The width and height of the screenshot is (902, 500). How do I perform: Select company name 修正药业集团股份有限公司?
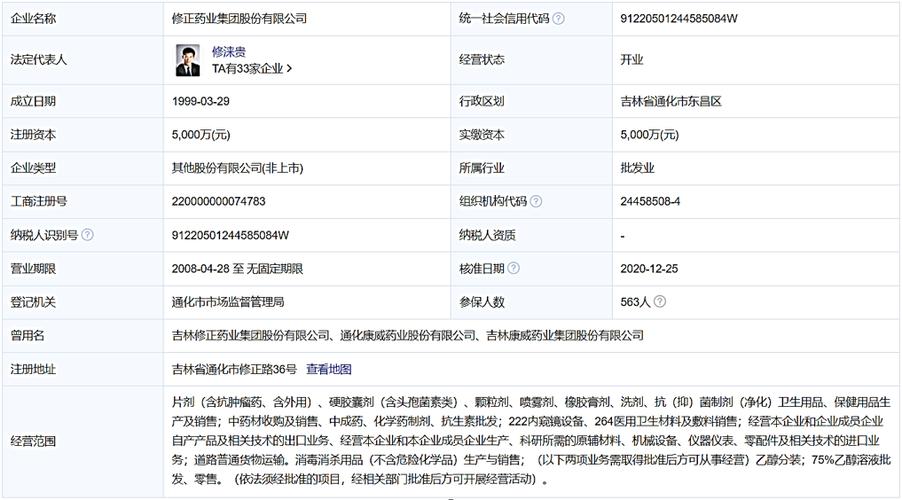tap(239, 18)
